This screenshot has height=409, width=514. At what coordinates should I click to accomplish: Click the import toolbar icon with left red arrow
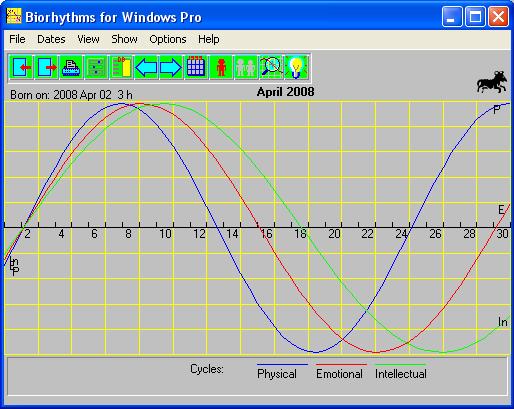21,68
